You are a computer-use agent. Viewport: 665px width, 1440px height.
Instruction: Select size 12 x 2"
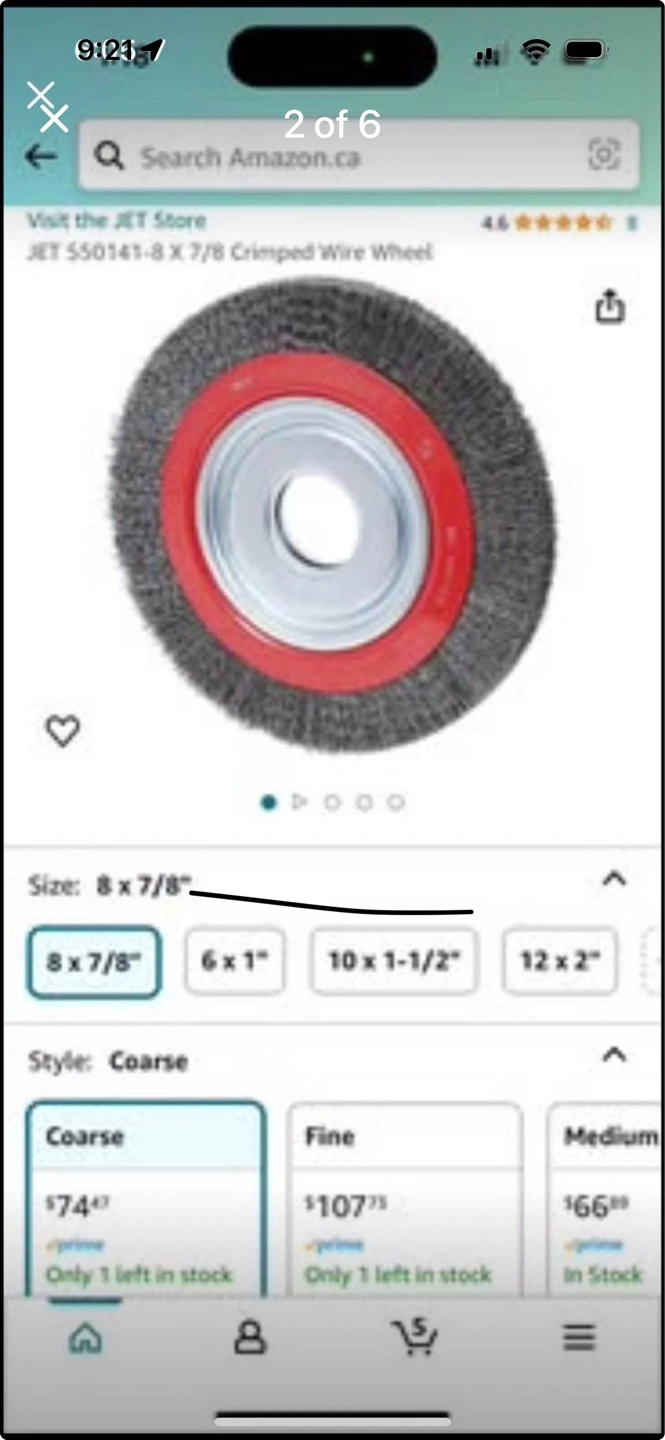pyautogui.click(x=560, y=962)
